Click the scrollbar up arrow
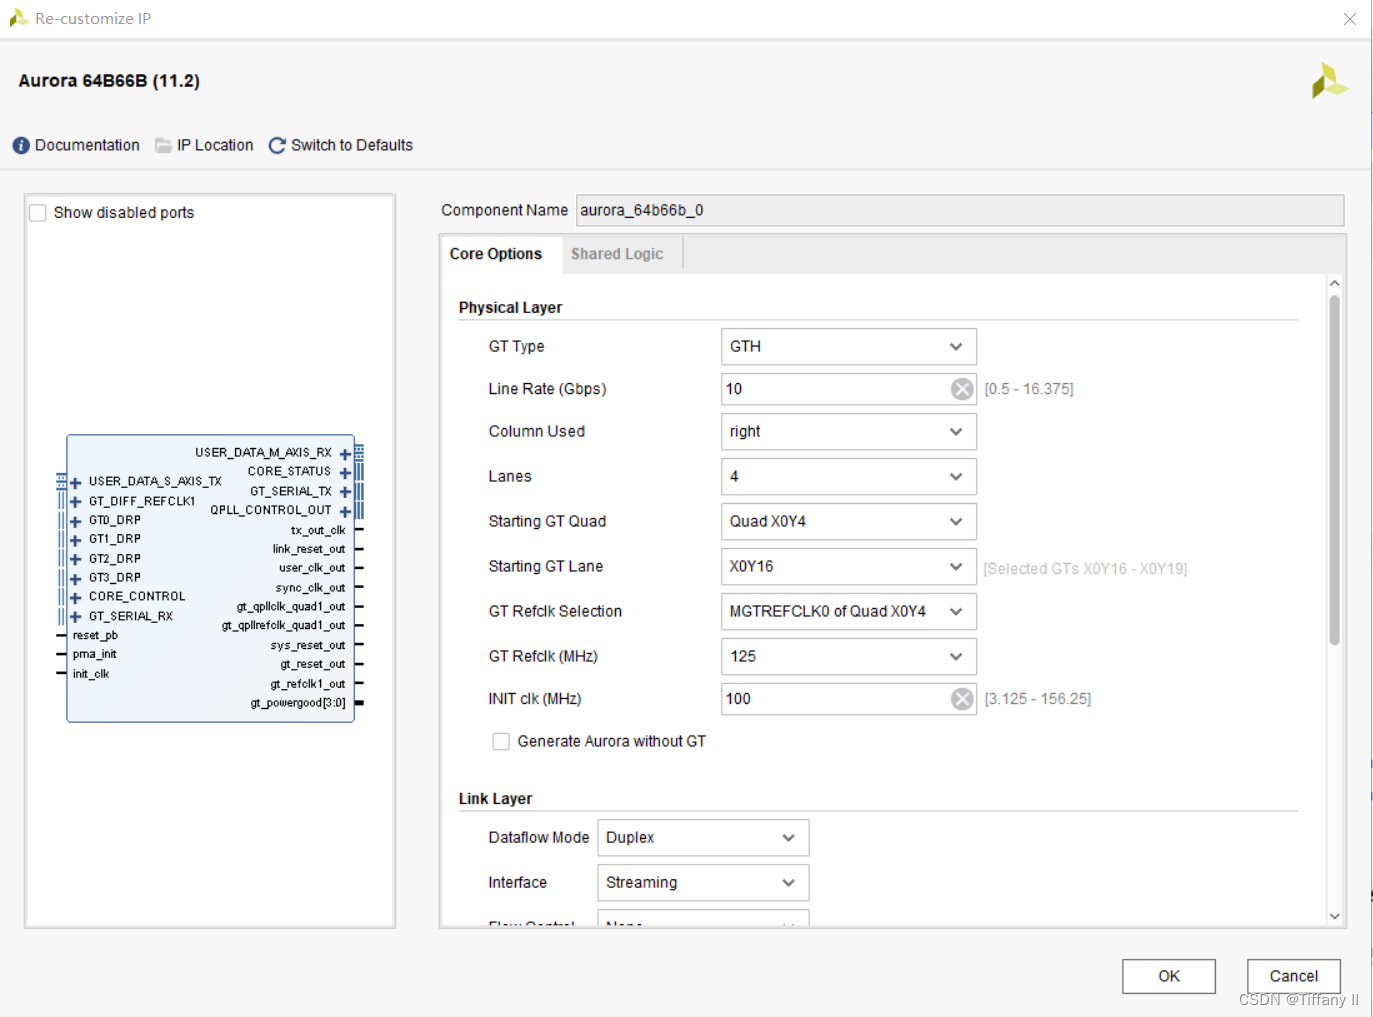The image size is (1373, 1017). 1334,284
